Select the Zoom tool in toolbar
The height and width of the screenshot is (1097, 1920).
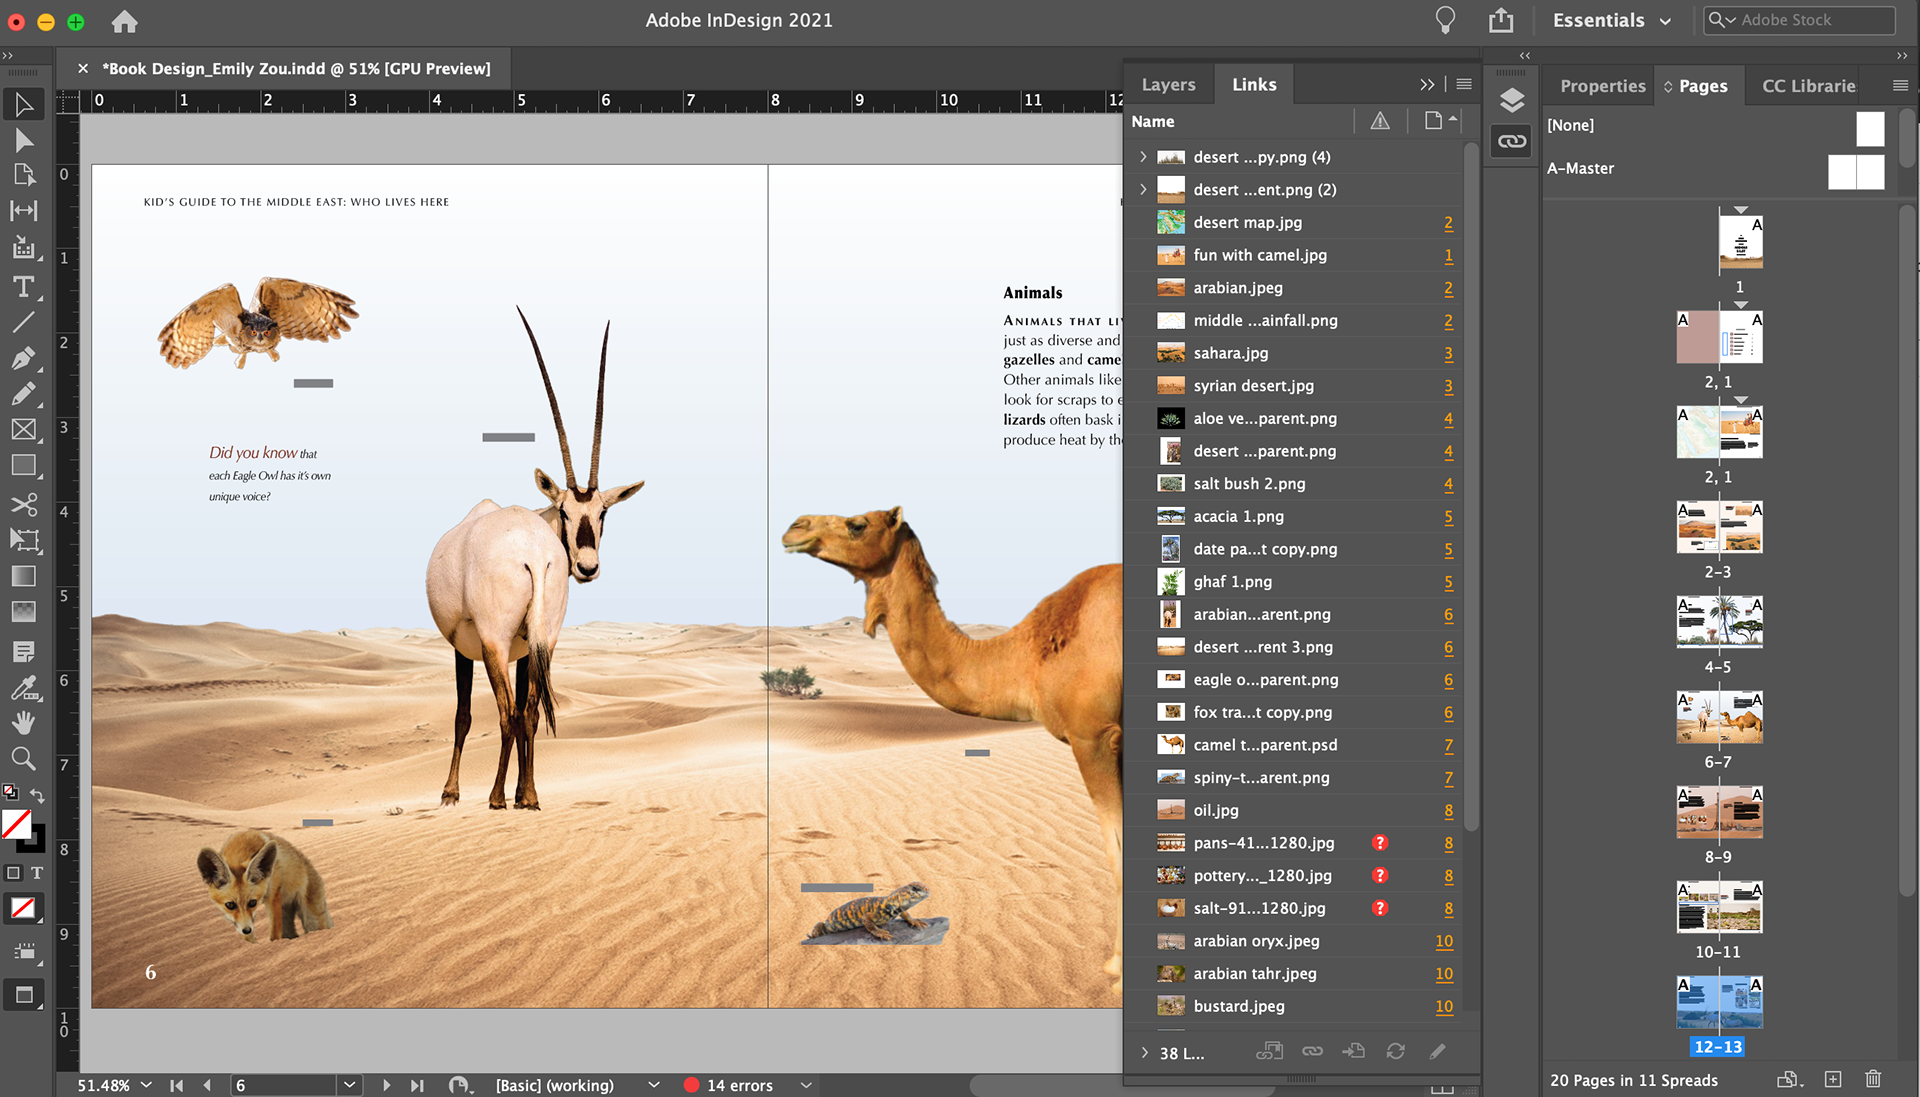coord(23,758)
